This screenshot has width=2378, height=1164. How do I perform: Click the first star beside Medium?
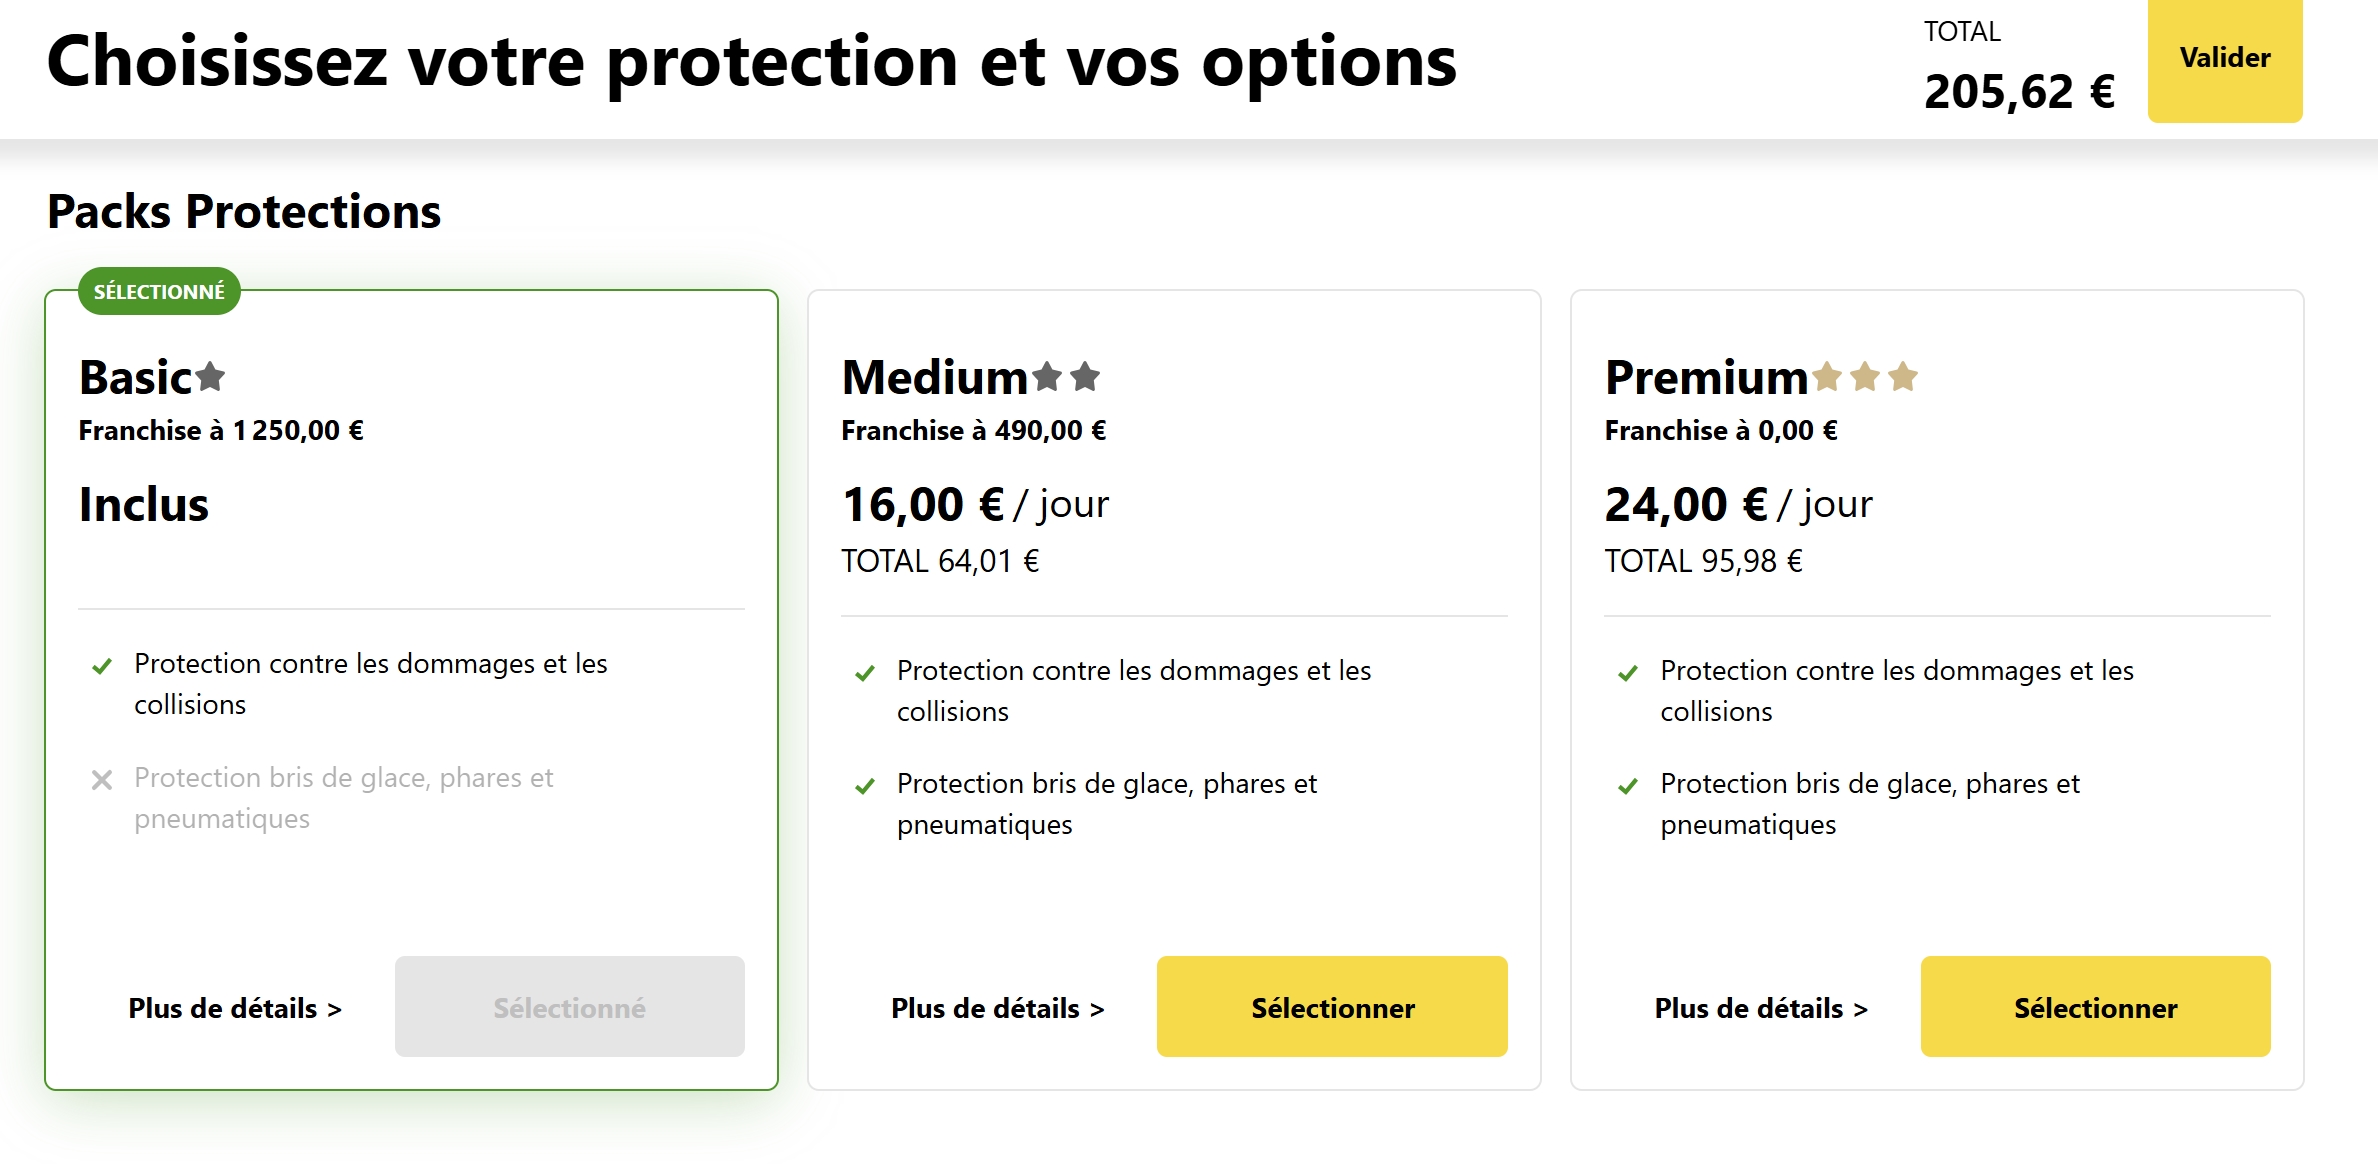pyautogui.click(x=1047, y=377)
